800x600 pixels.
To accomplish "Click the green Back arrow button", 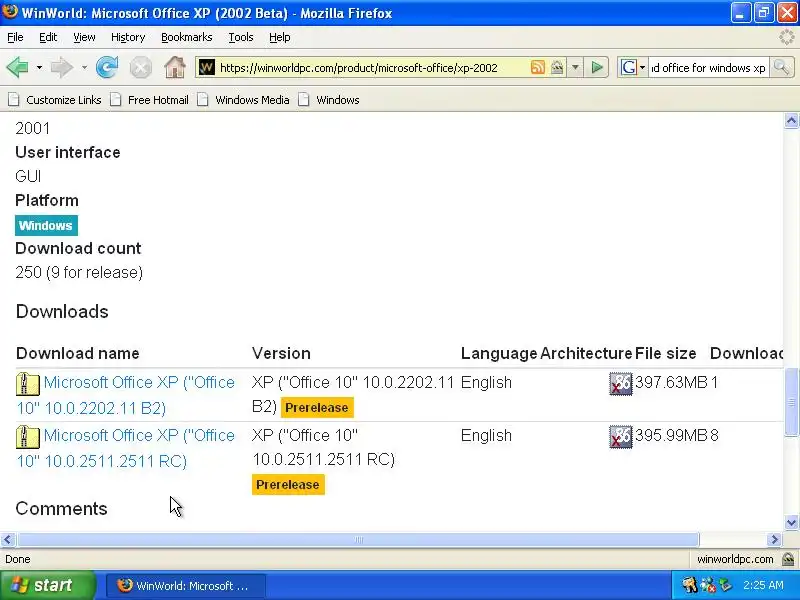I will click(x=18, y=67).
